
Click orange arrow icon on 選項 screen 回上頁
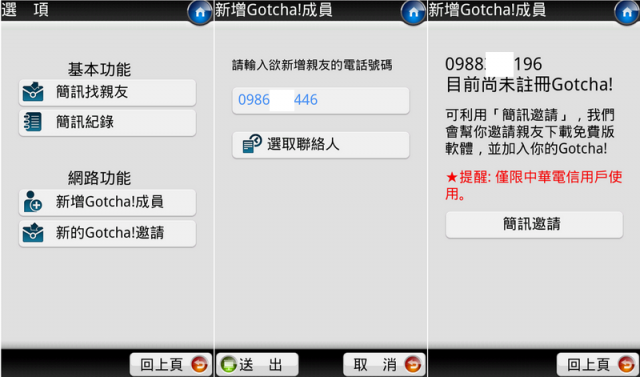[200, 364]
